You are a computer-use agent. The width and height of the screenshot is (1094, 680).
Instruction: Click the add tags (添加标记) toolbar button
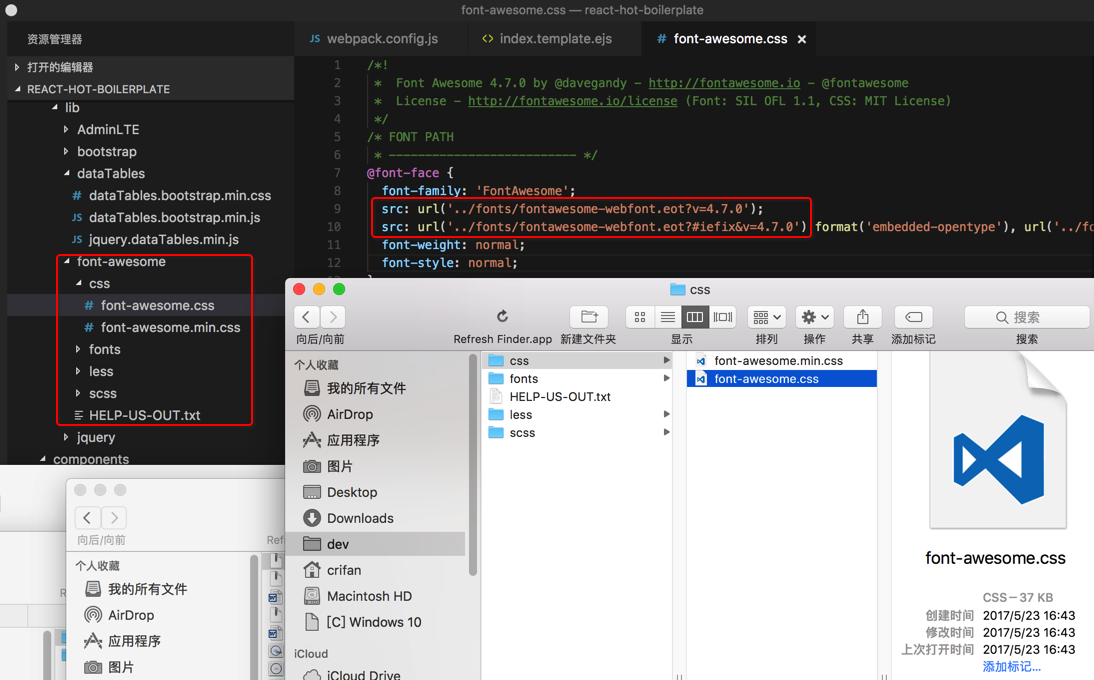point(913,317)
